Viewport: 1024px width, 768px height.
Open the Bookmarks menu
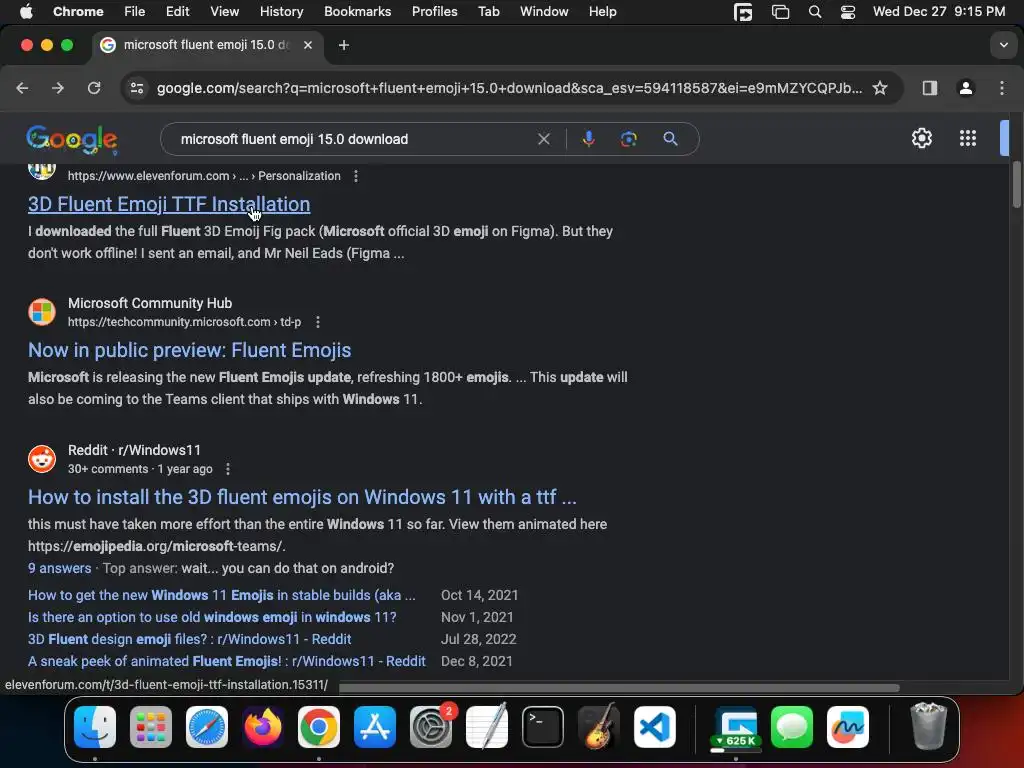[x=357, y=12]
